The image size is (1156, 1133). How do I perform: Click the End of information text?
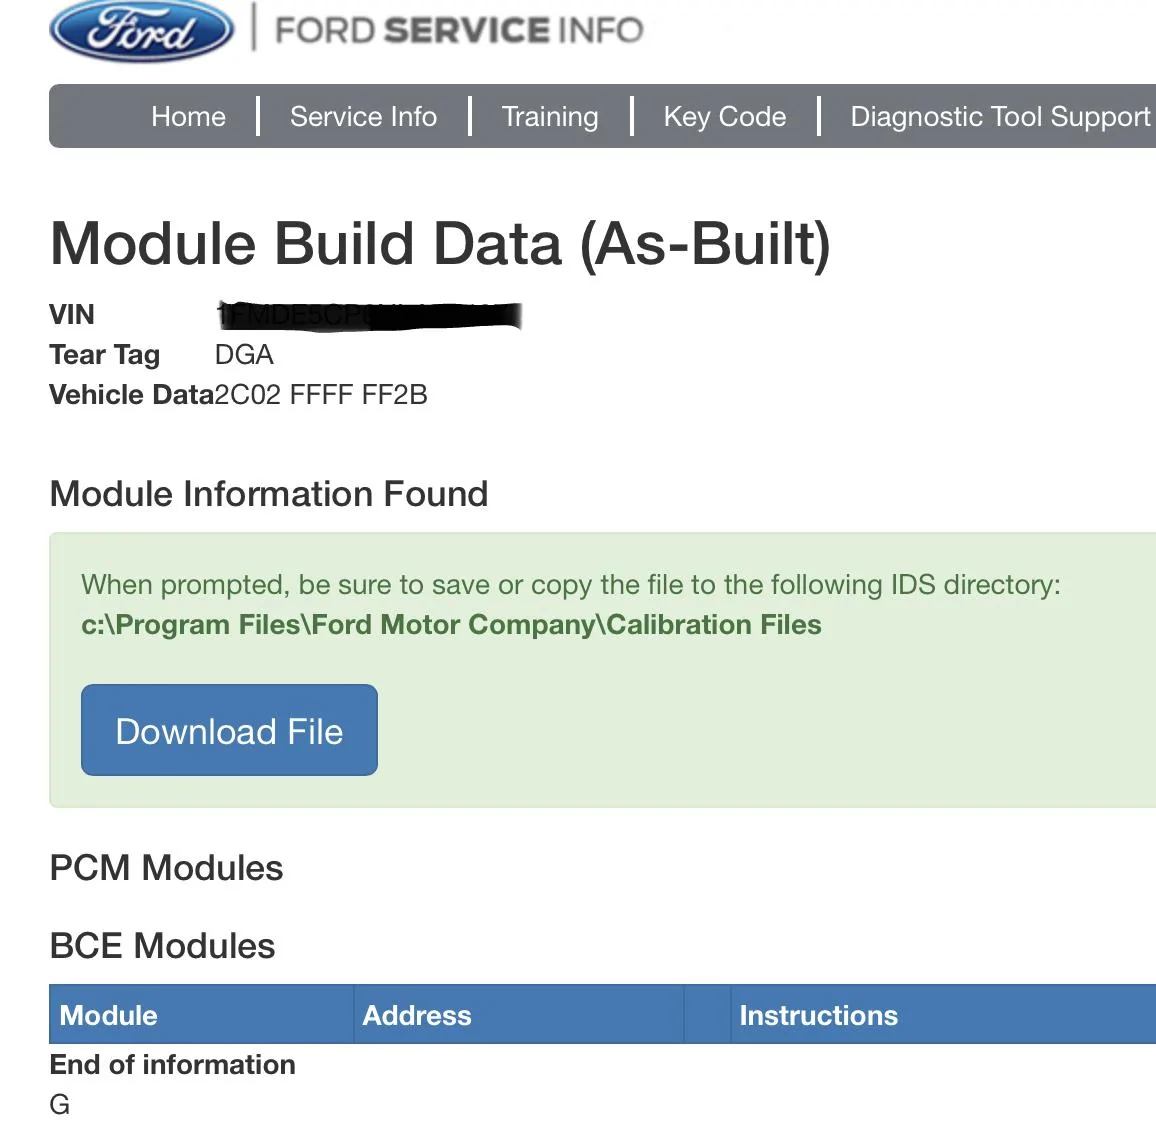[173, 1064]
